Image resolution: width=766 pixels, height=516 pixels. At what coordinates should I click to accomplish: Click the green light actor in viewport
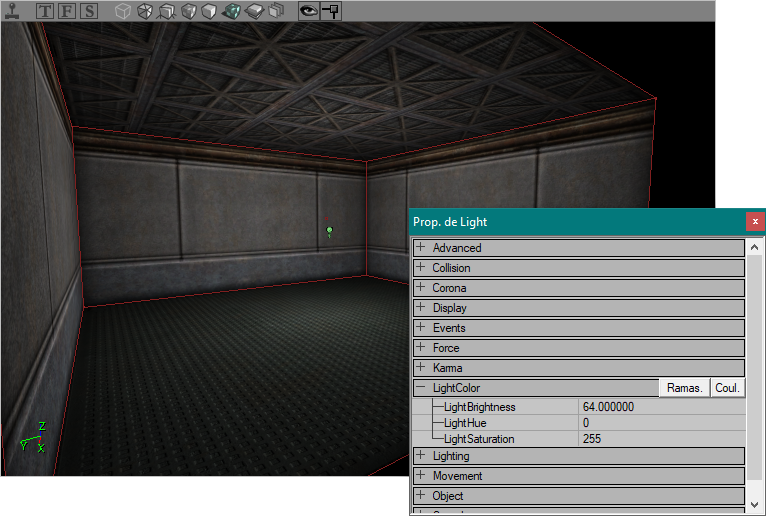point(329,232)
